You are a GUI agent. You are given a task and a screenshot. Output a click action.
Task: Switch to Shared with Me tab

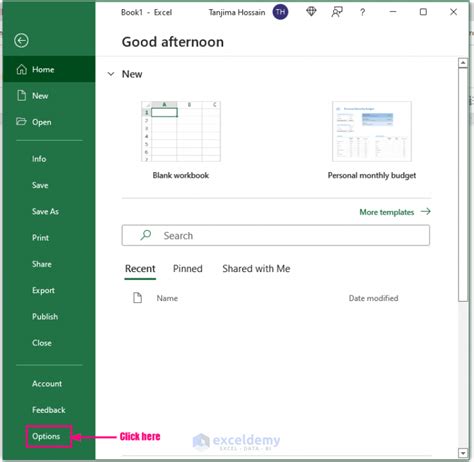256,269
